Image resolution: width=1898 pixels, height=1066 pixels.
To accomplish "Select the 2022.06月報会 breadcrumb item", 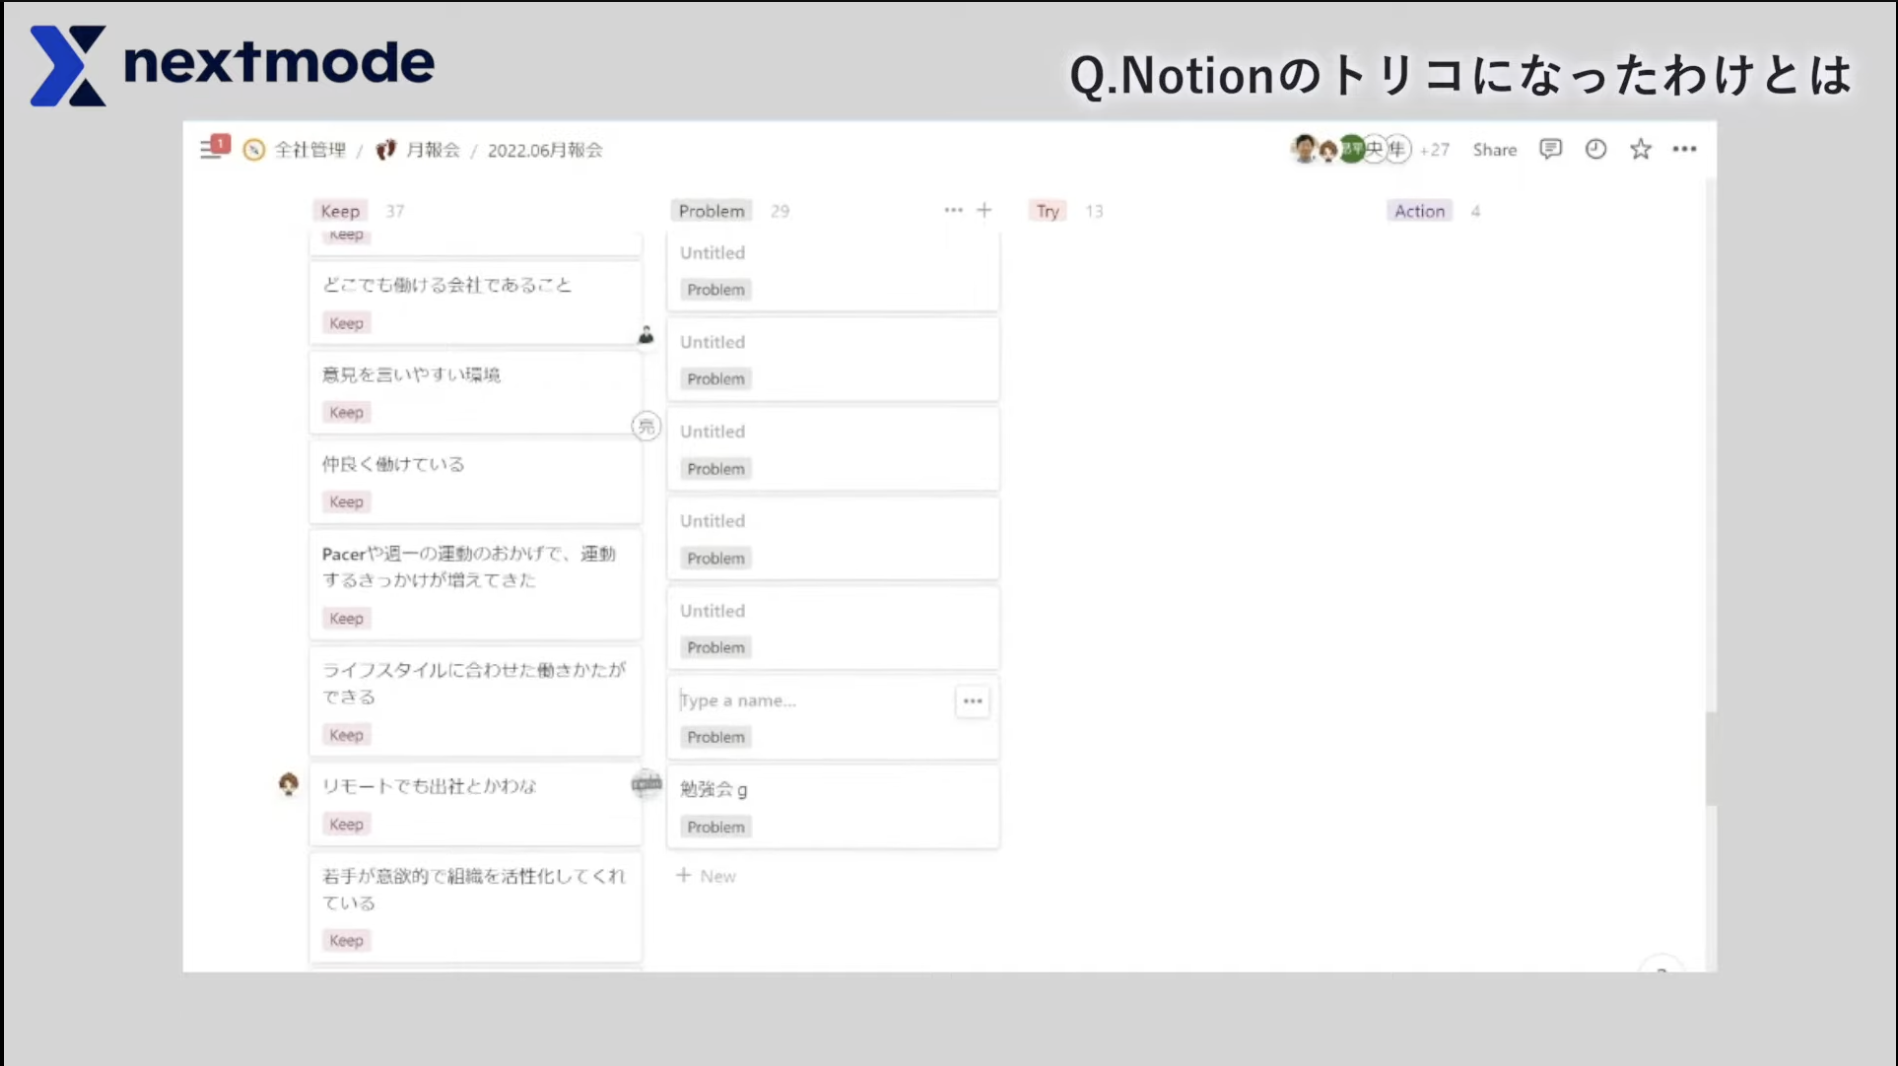I will (x=547, y=150).
